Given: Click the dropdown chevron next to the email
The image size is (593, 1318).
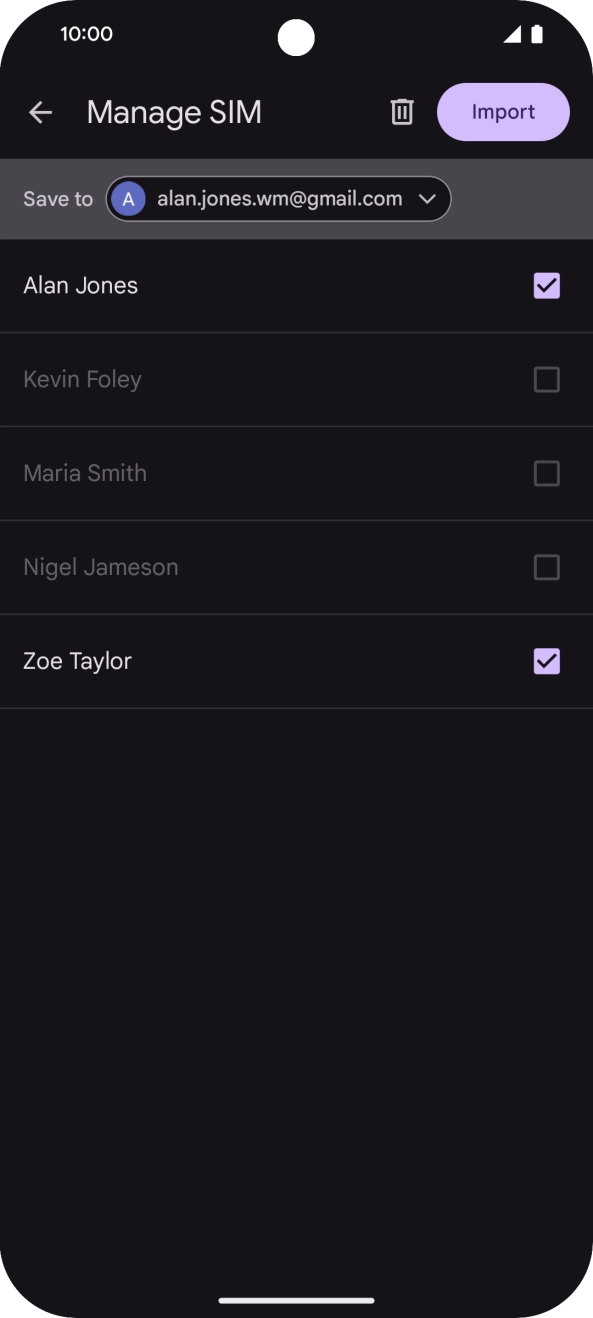Looking at the screenshot, I should tap(427, 199).
